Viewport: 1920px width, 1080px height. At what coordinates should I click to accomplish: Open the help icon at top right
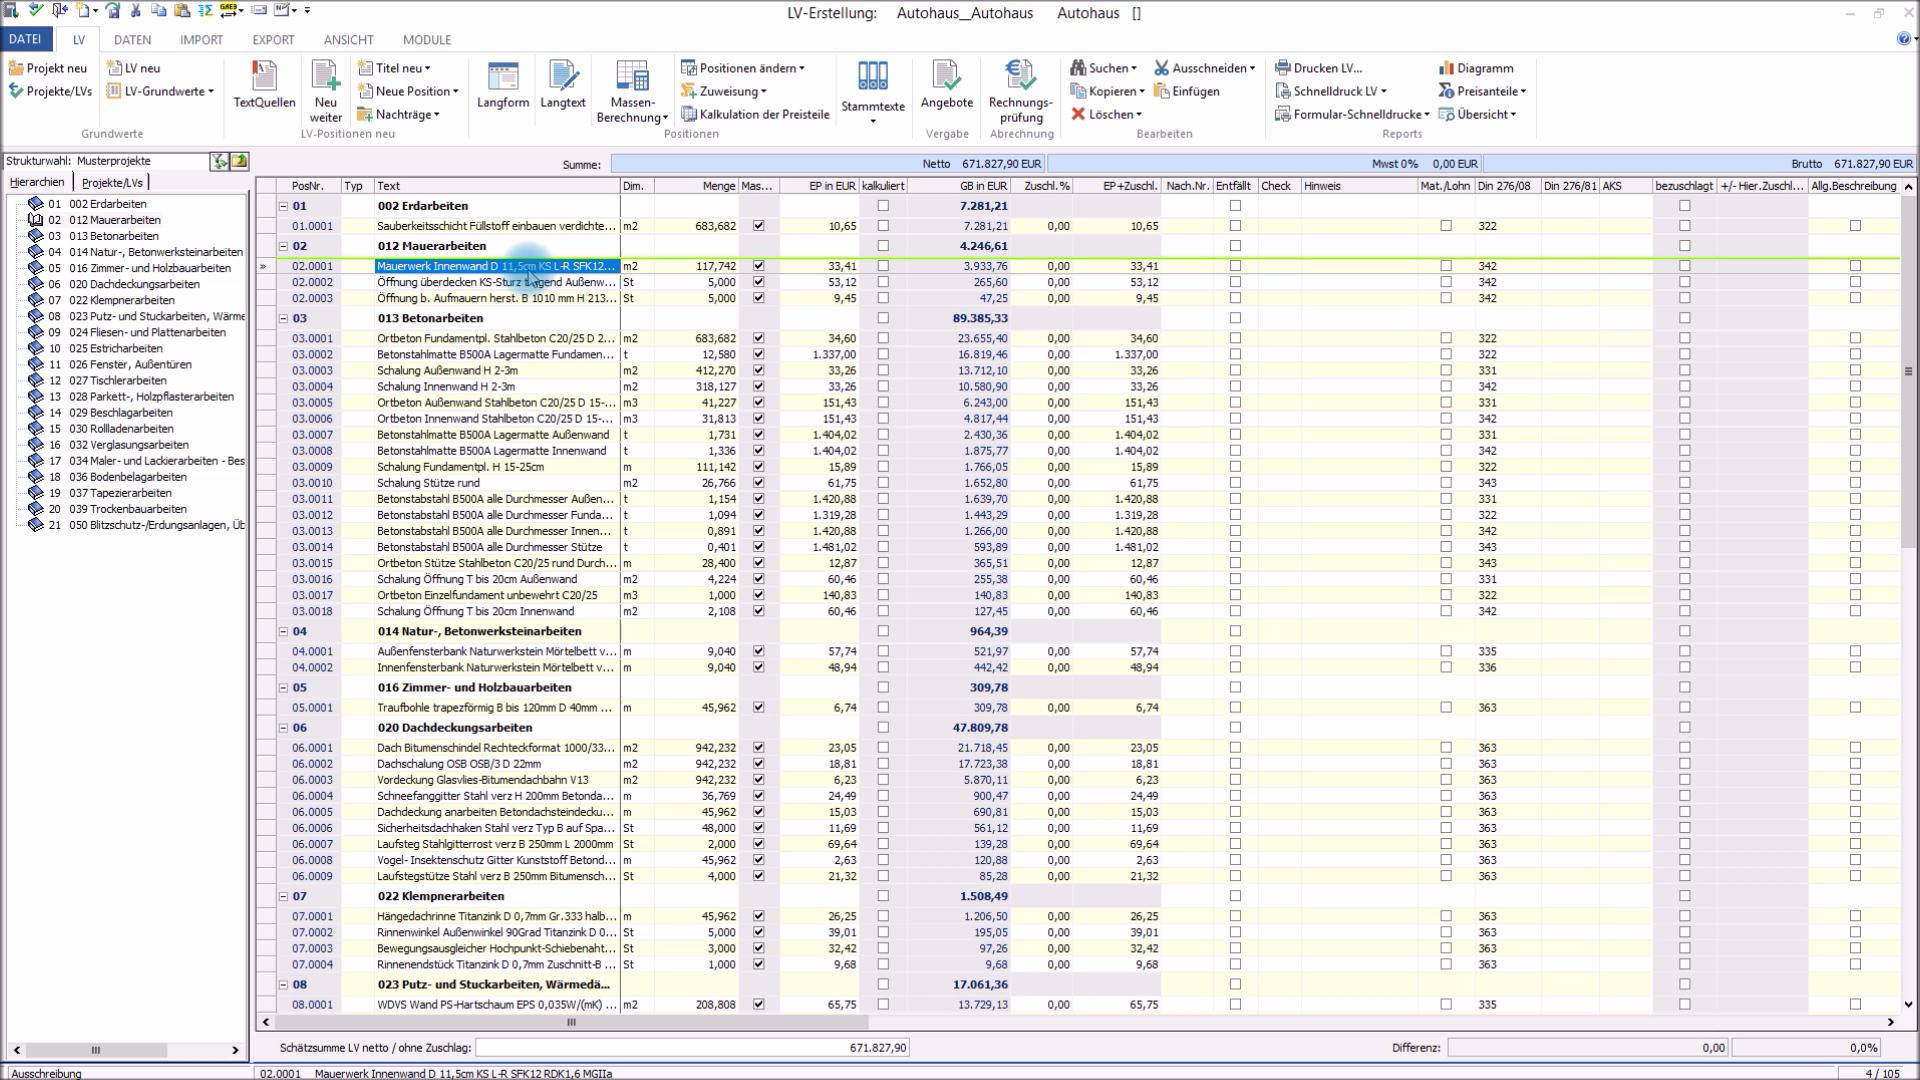1903,39
